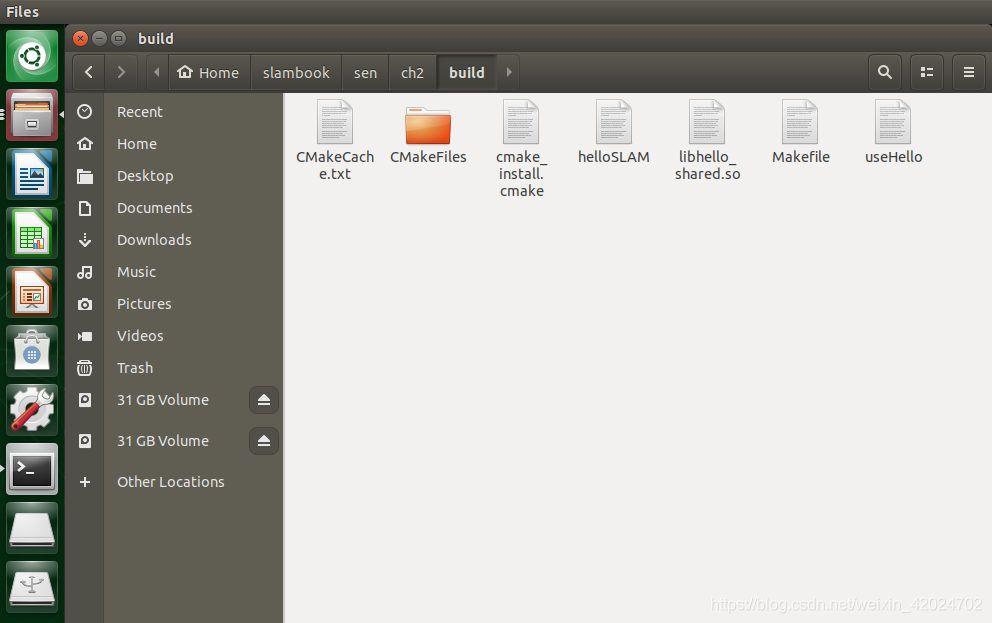Click the Files cabinet icon in the launcher

pos(32,115)
